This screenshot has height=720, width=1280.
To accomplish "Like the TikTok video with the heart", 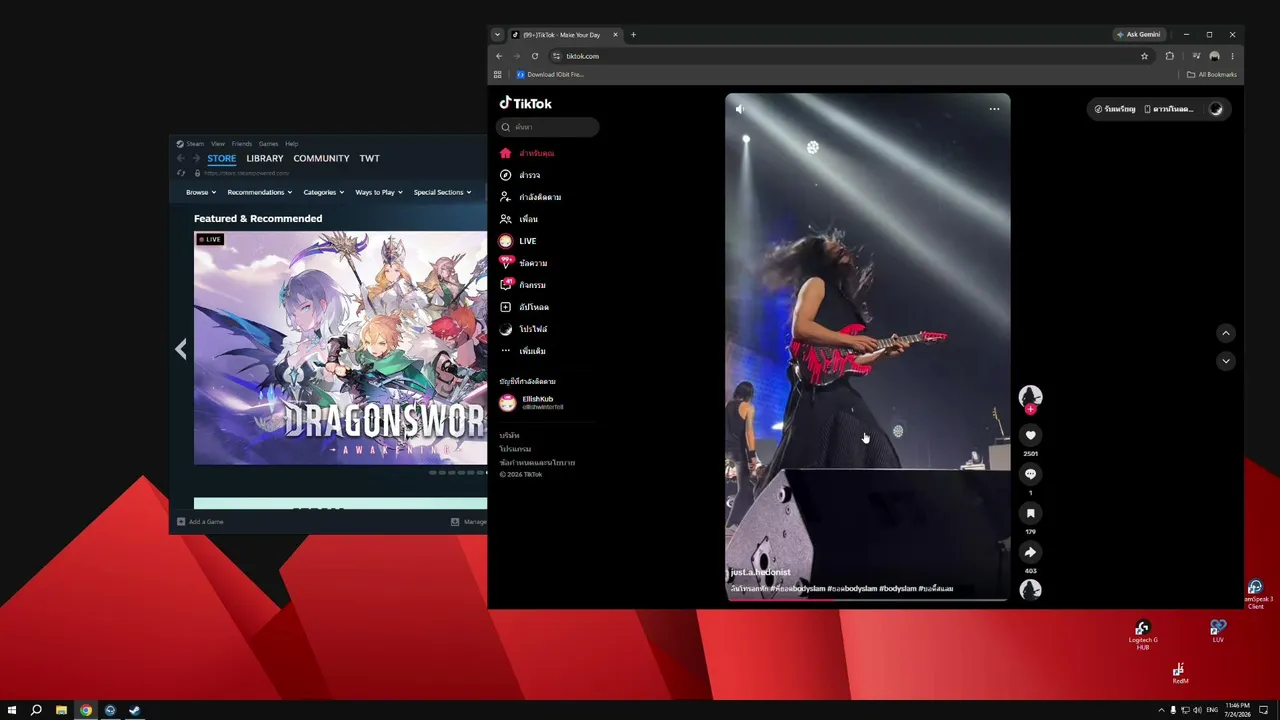I will 1030,435.
